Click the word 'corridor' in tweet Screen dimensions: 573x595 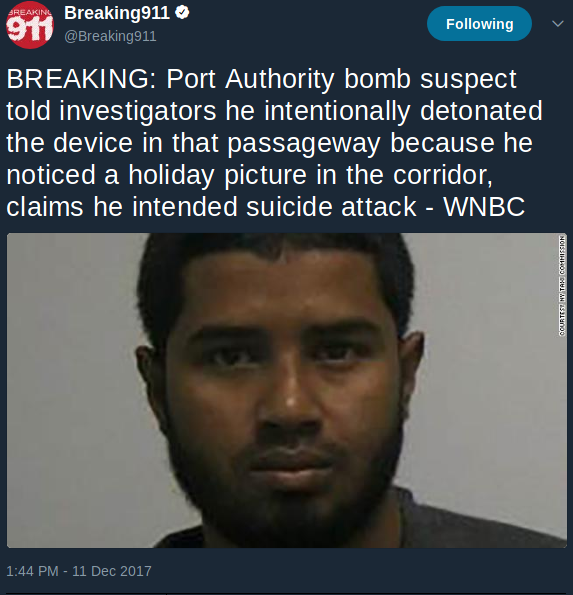tap(442, 175)
